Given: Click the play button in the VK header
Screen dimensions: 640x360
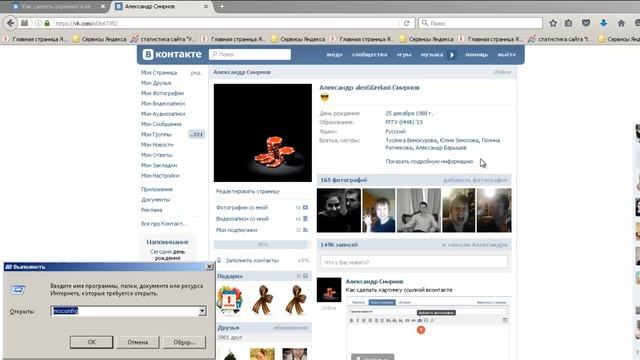Looking at the screenshot, I should tap(452, 54).
